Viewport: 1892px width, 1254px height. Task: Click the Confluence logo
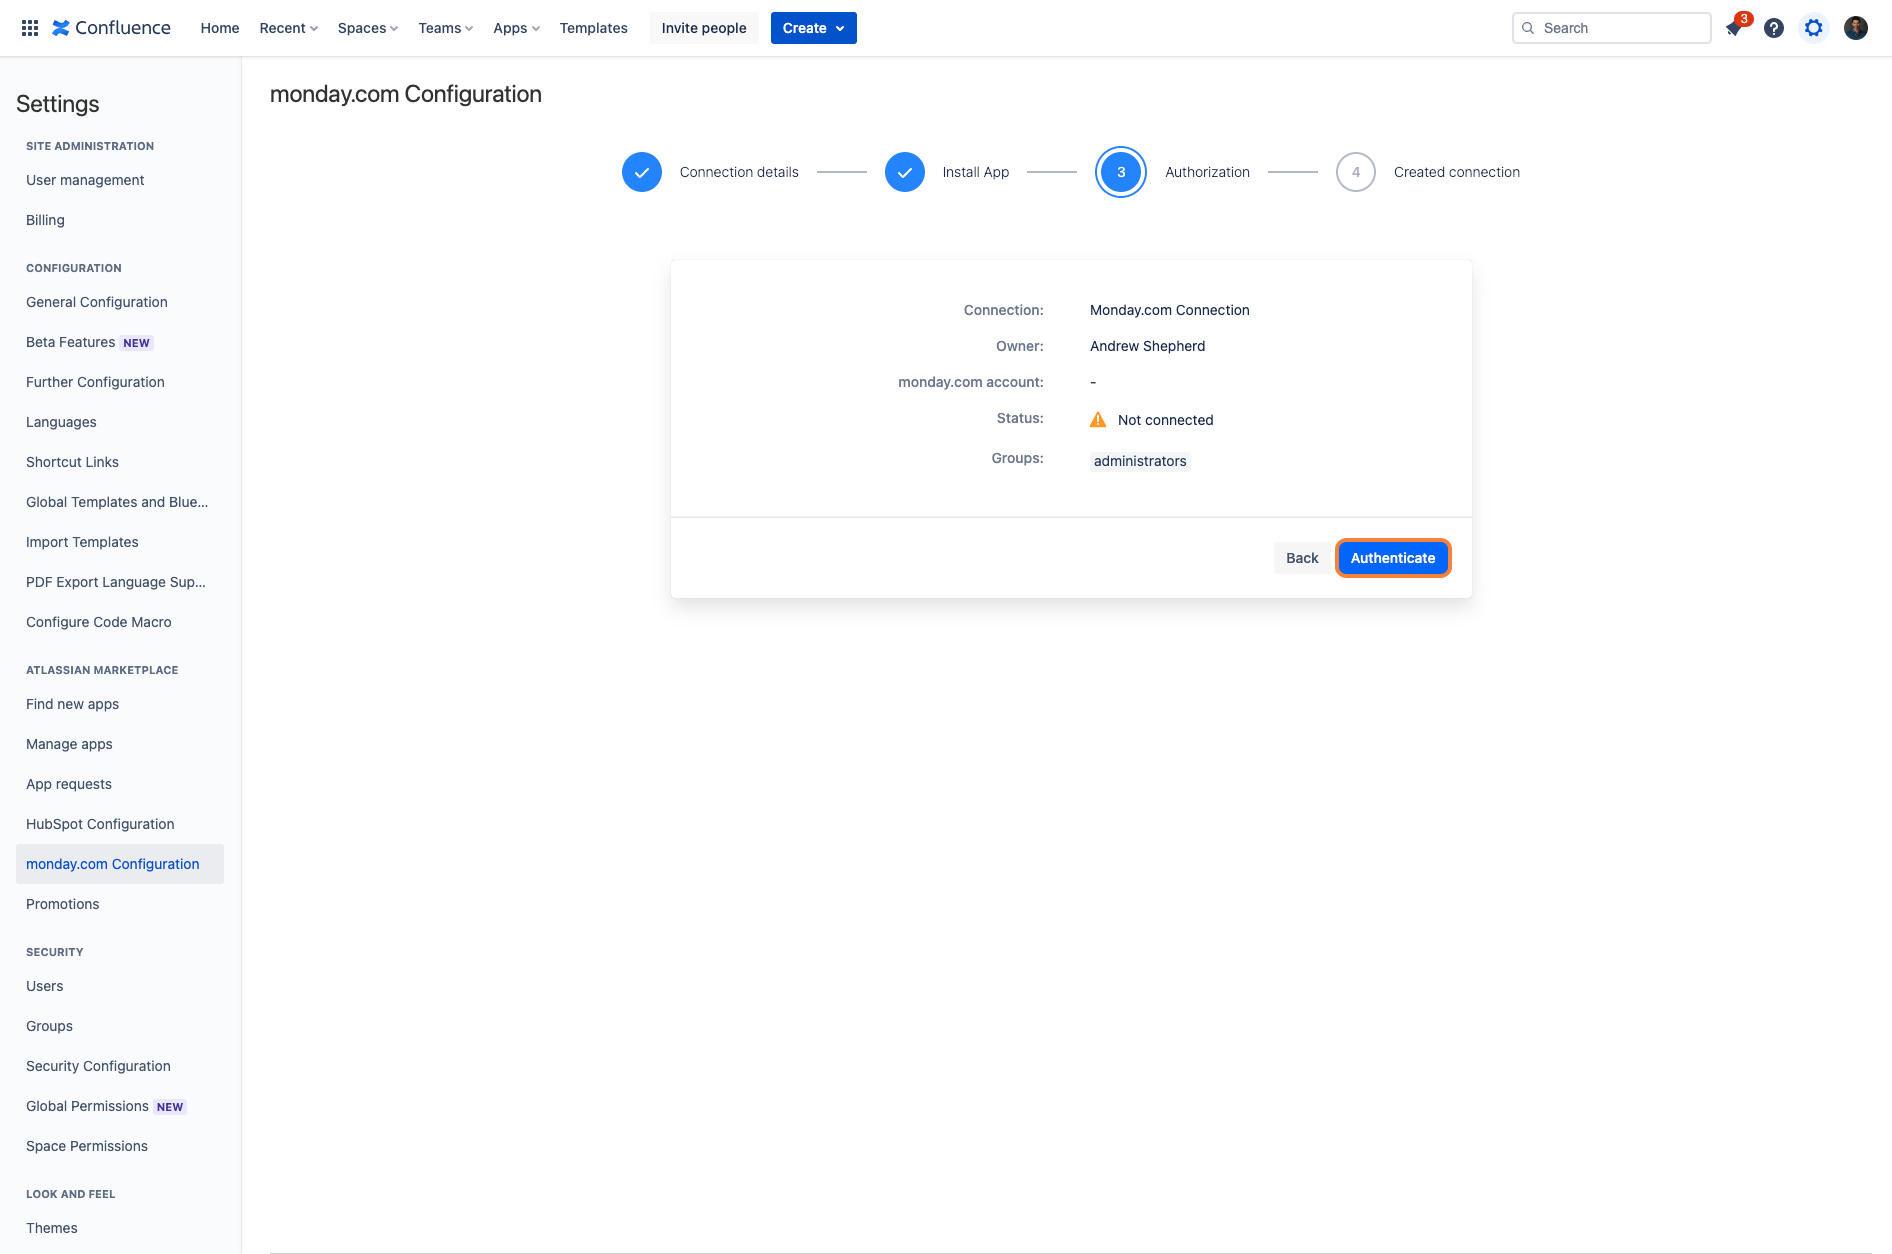coord(111,28)
